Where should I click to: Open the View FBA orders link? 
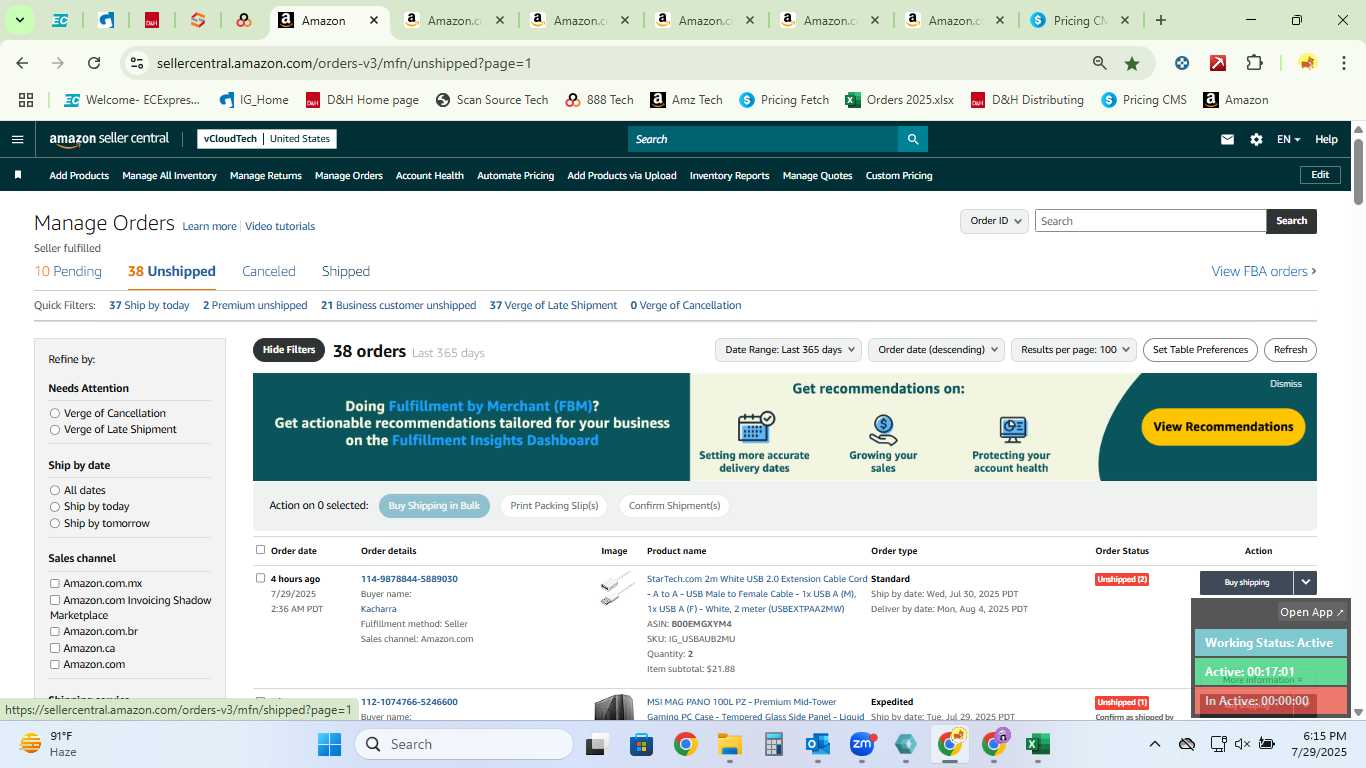point(1264,271)
